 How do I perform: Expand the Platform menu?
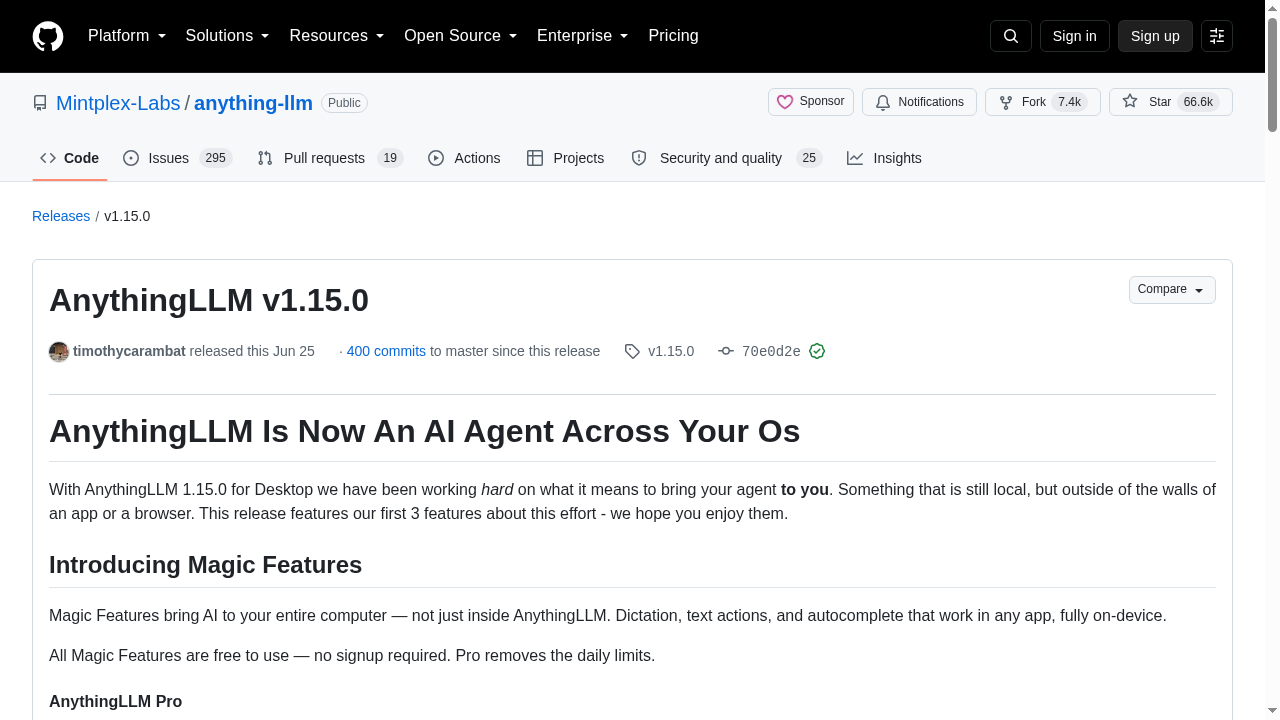click(x=127, y=36)
